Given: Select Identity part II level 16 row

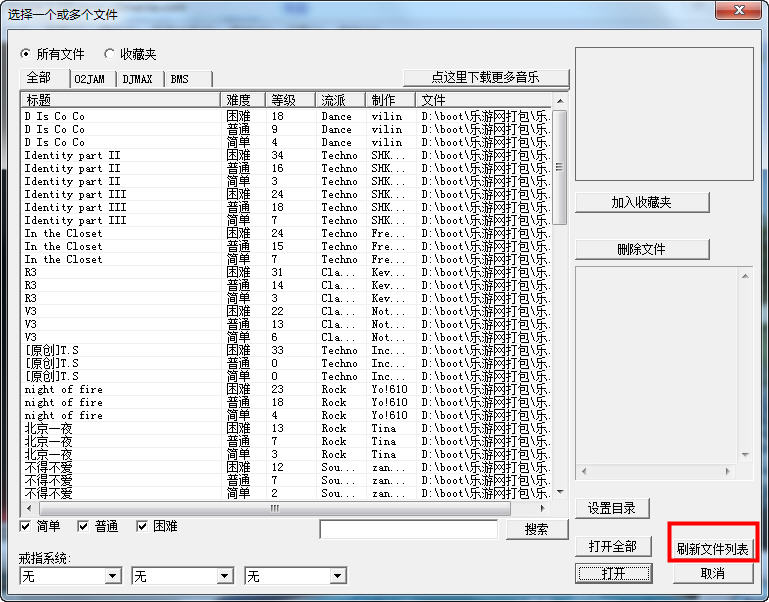Looking at the screenshot, I should click(x=287, y=168).
